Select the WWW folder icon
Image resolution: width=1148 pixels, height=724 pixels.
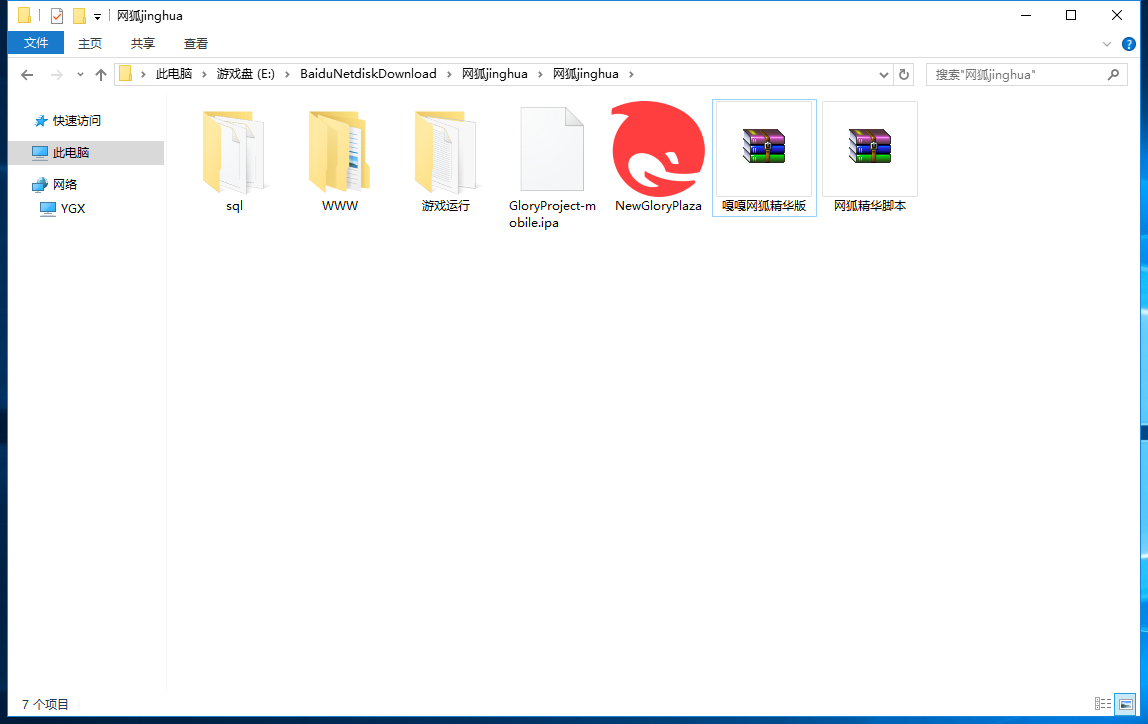click(340, 152)
